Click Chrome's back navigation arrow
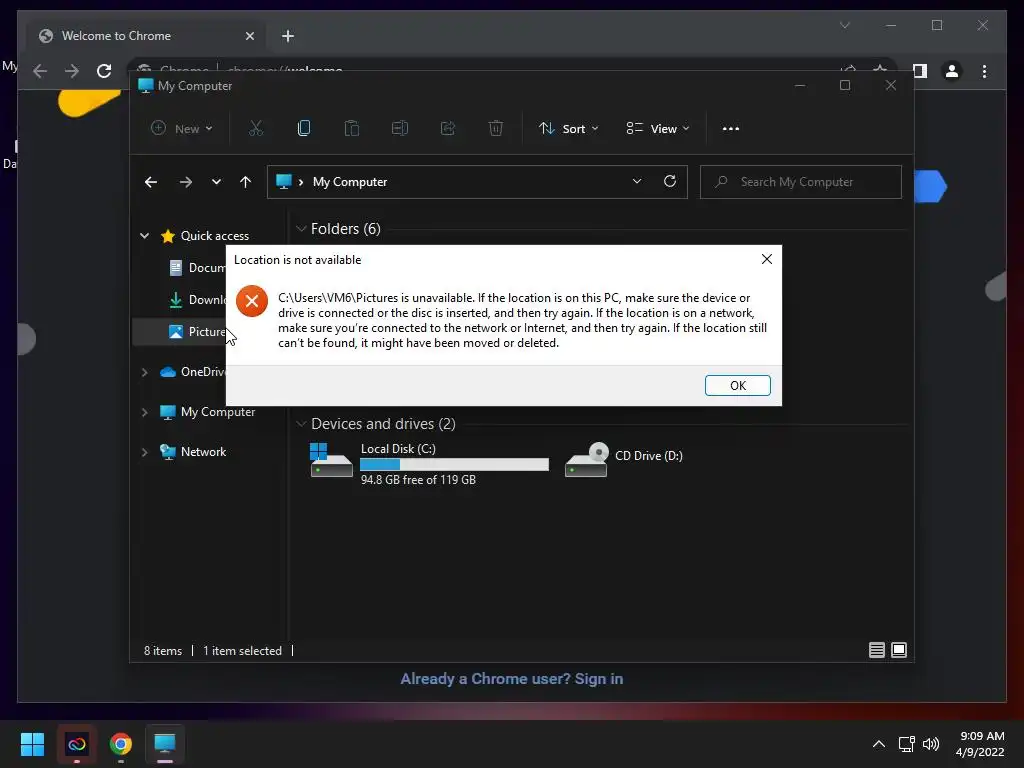The image size is (1024, 768). 40,71
